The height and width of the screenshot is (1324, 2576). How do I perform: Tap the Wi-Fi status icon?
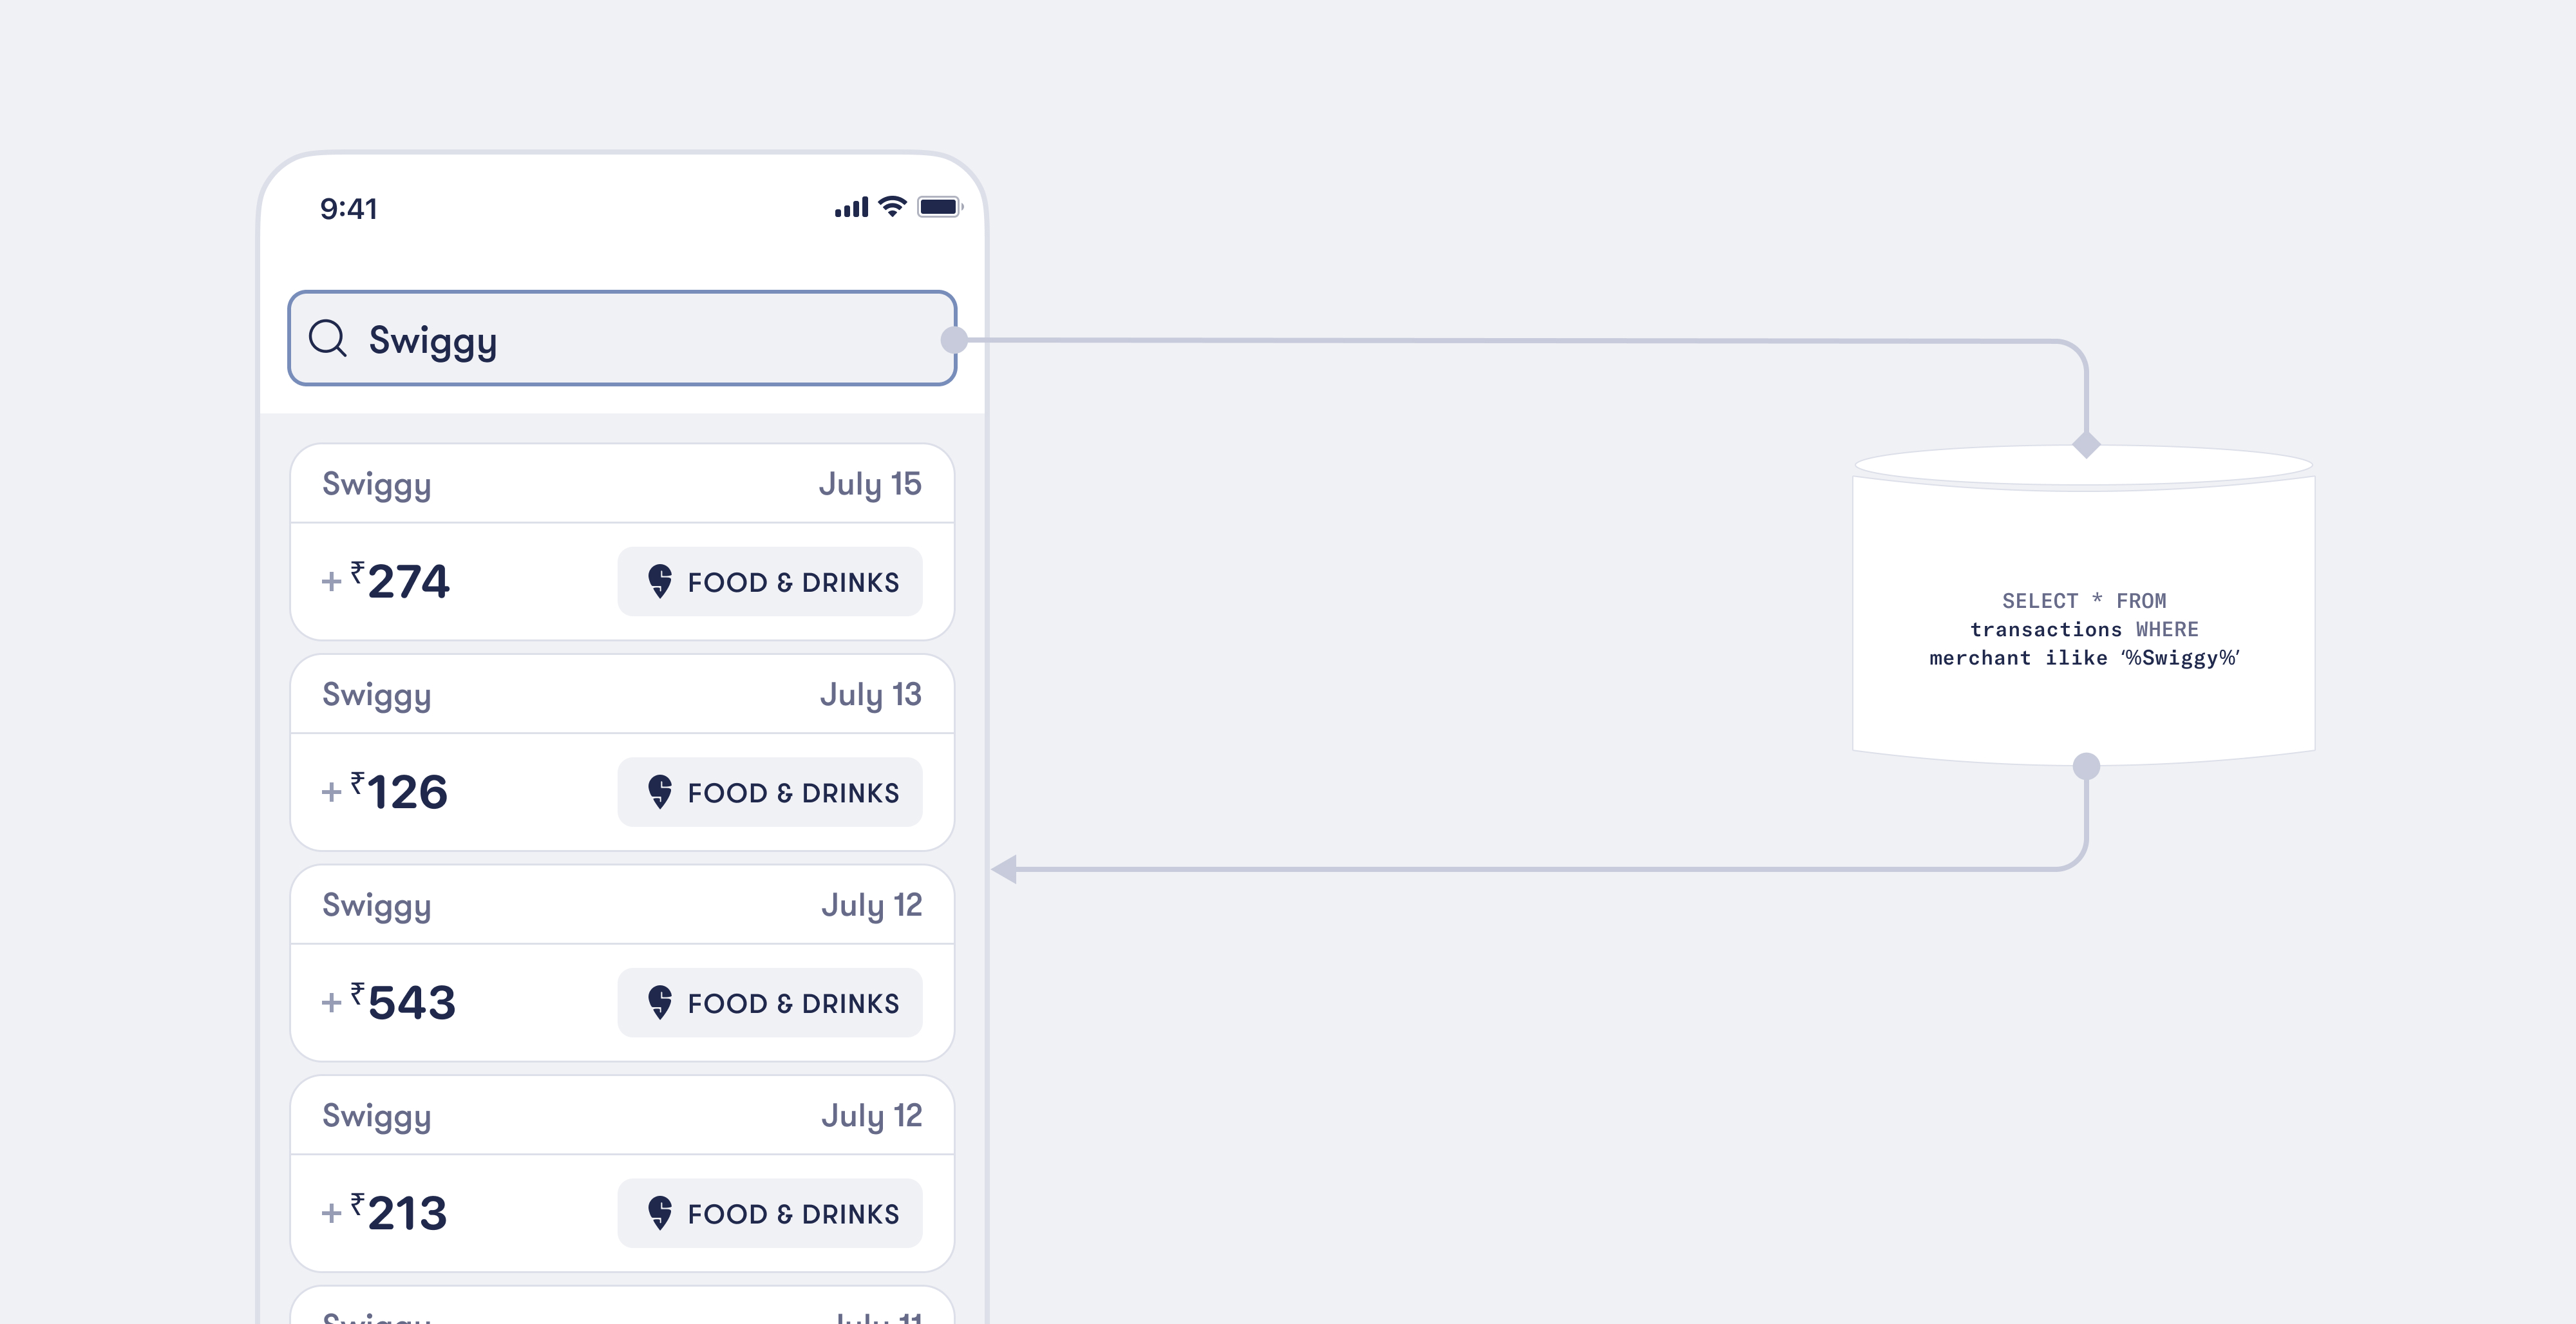(x=892, y=207)
